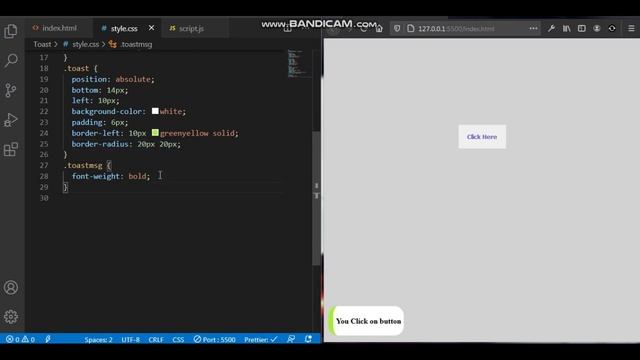This screenshot has height=360, width=640.
Task: Click the Click Here button in browser
Action: click(482, 137)
